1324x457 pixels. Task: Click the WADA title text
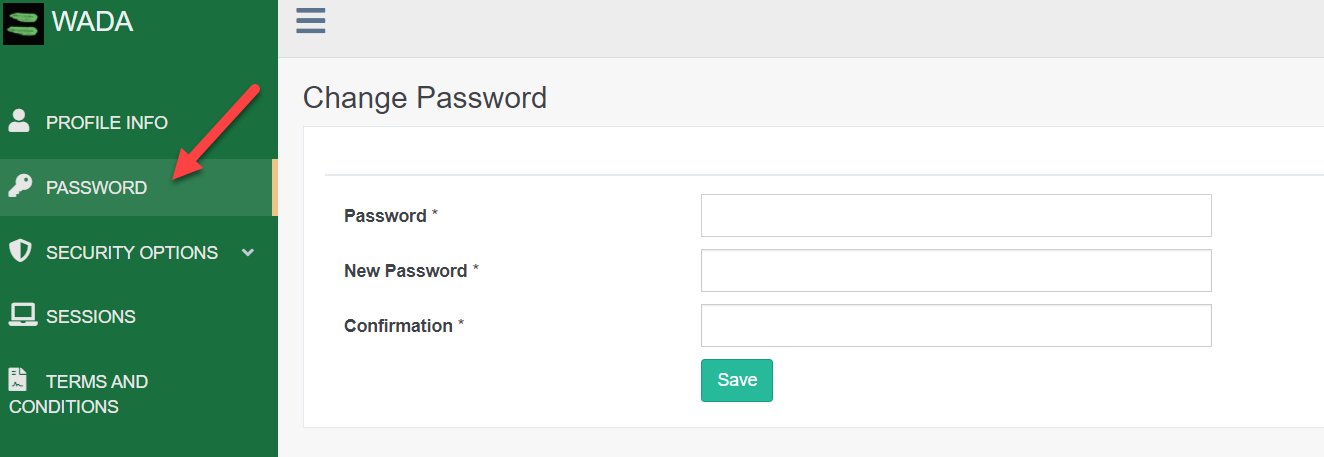tap(92, 21)
